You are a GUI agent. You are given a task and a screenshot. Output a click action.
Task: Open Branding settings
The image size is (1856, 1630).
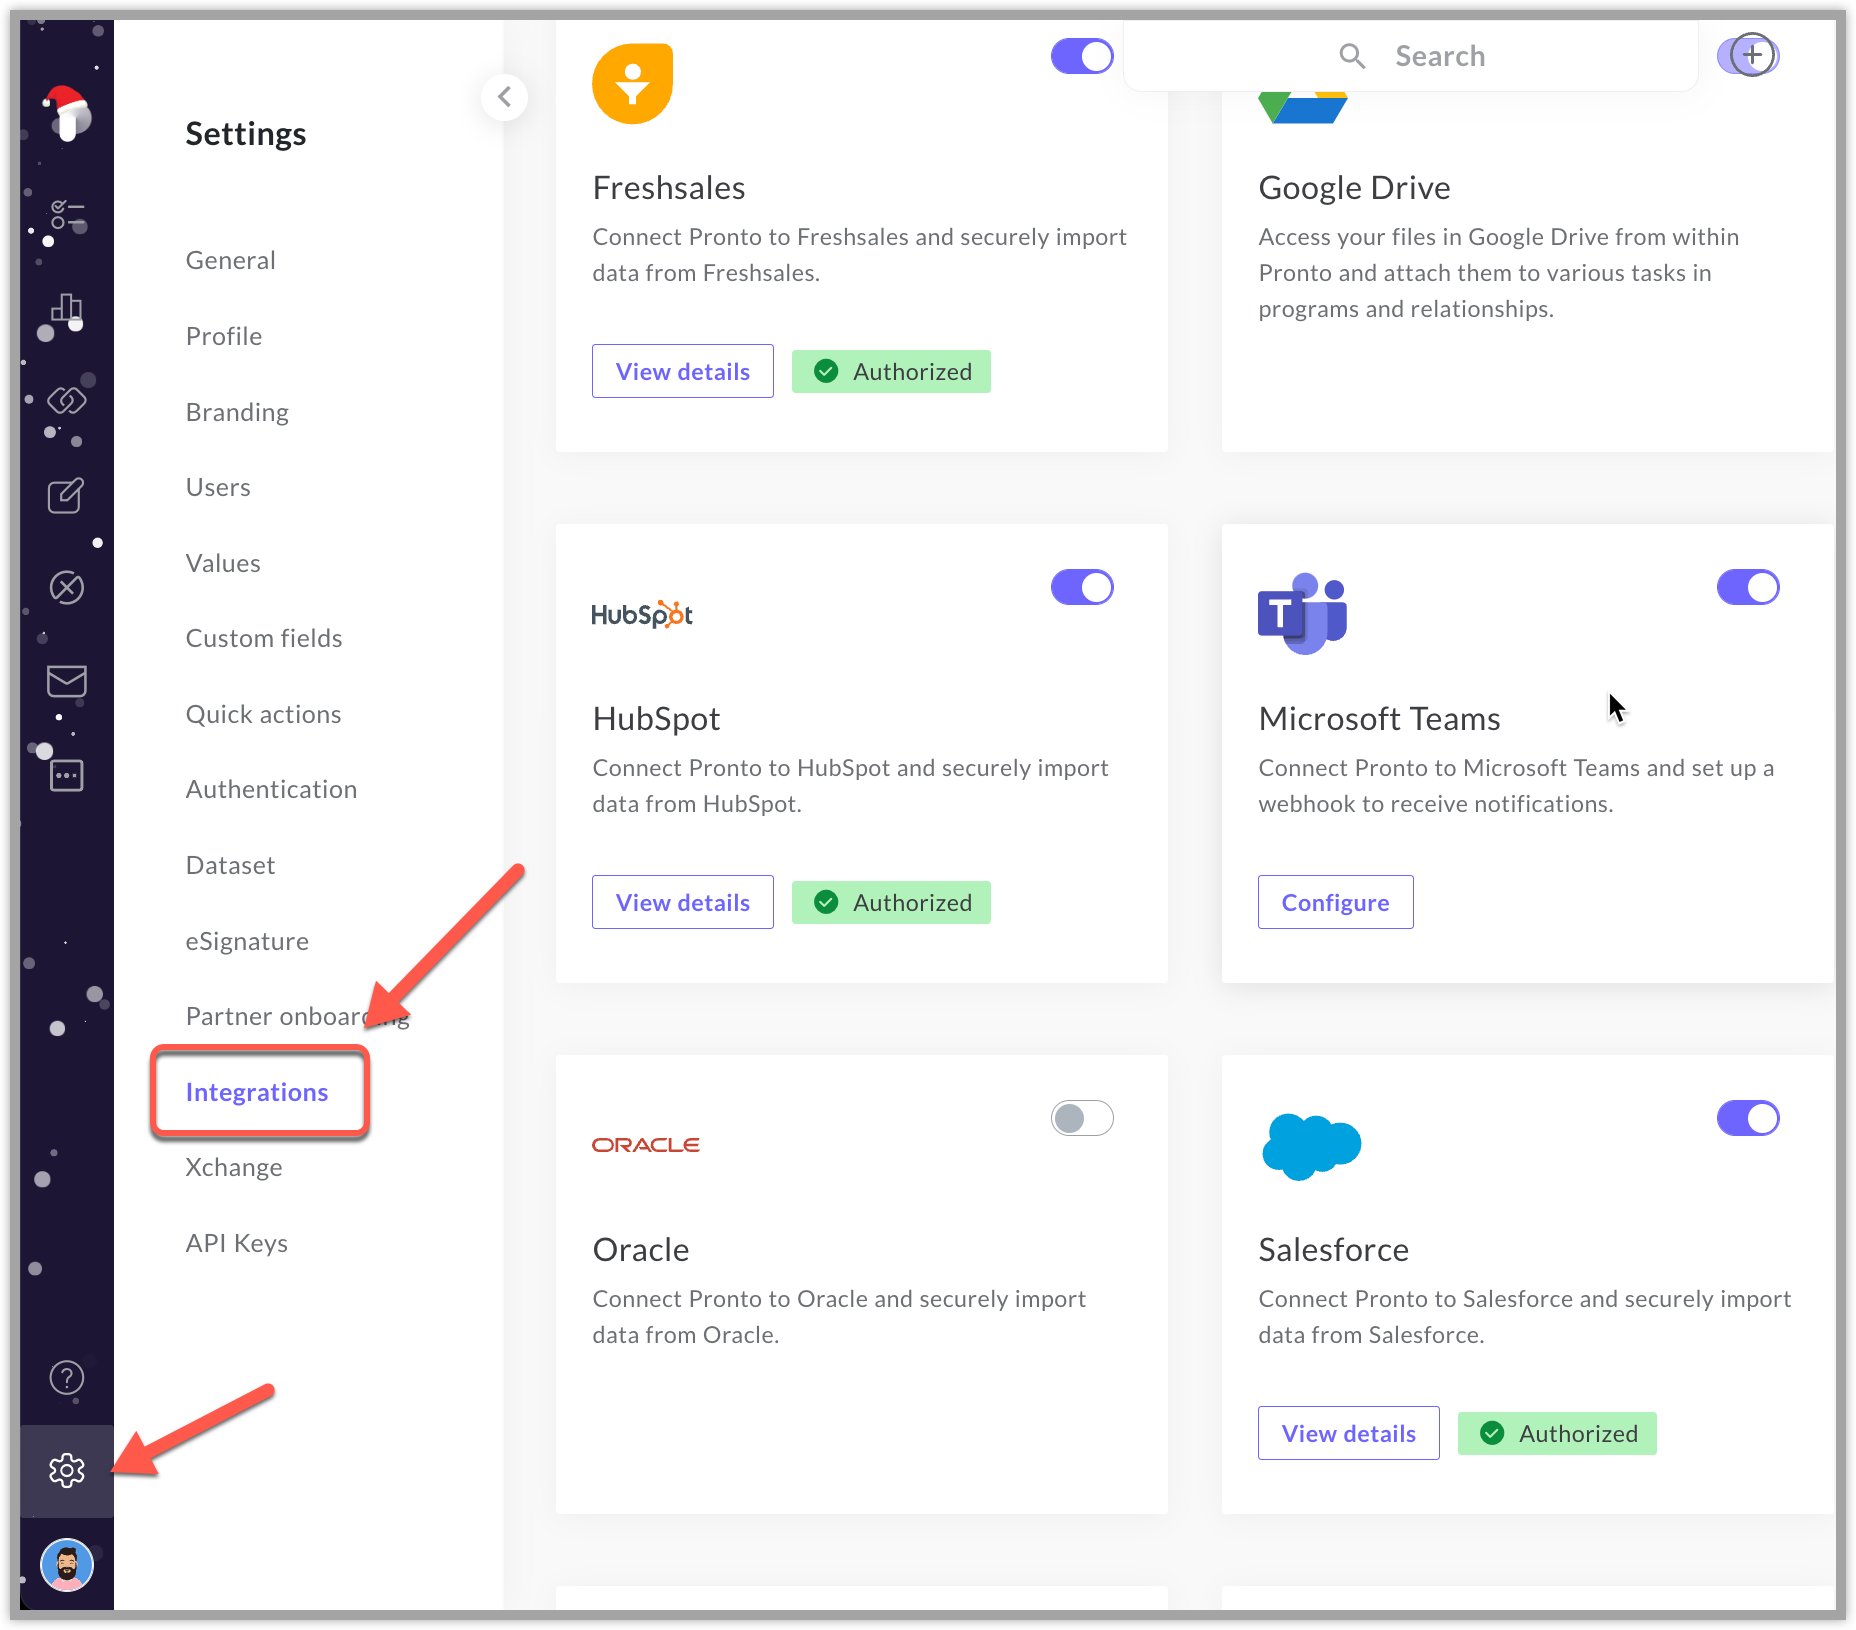[x=237, y=412]
